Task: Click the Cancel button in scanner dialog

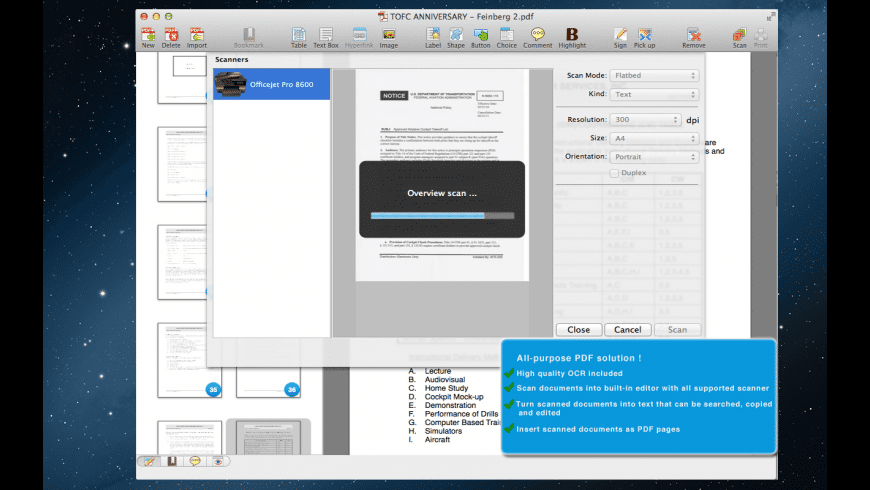Action: (x=628, y=330)
